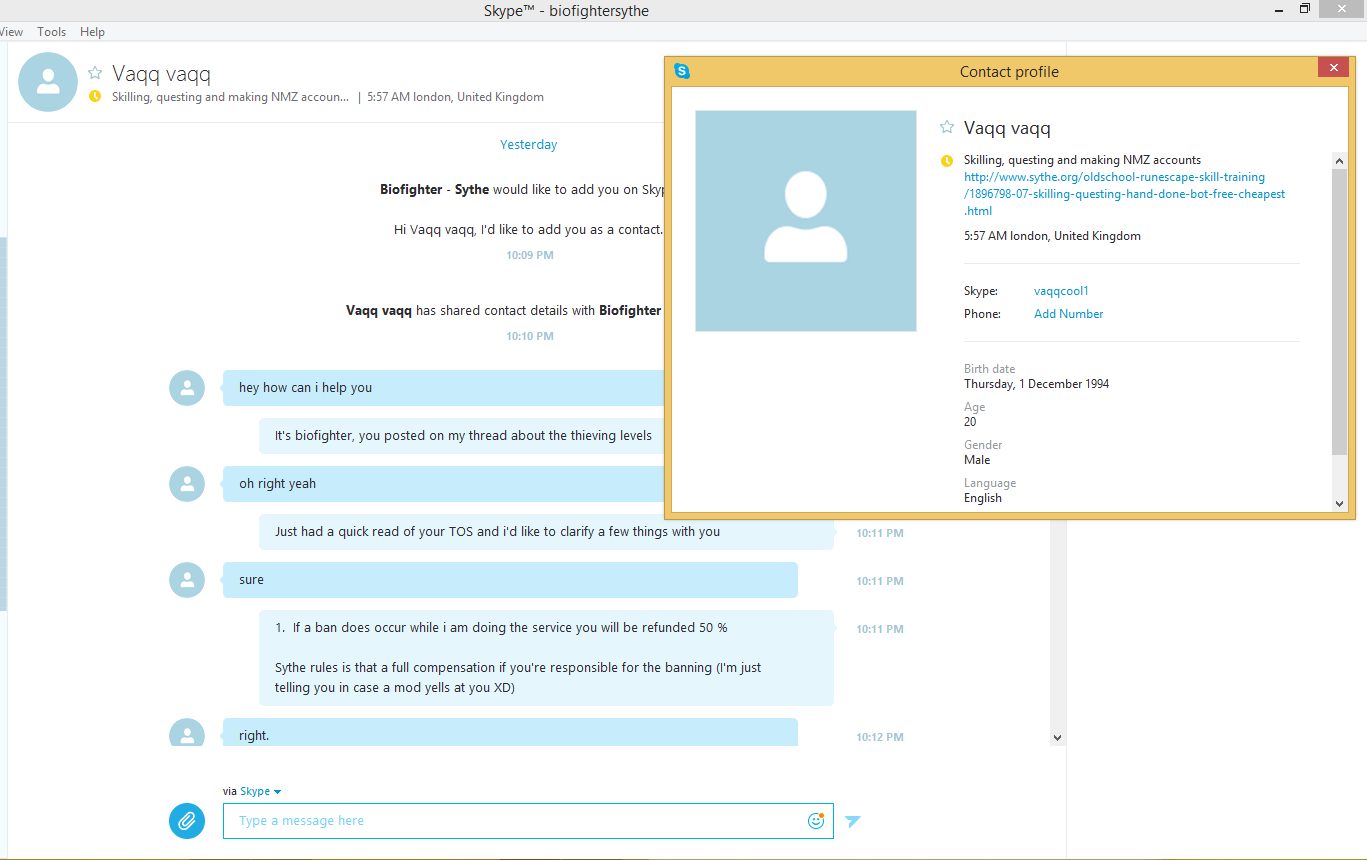The width and height of the screenshot is (1367, 860).
Task: Click the 10:10 PM timestamp
Action: coord(530,336)
